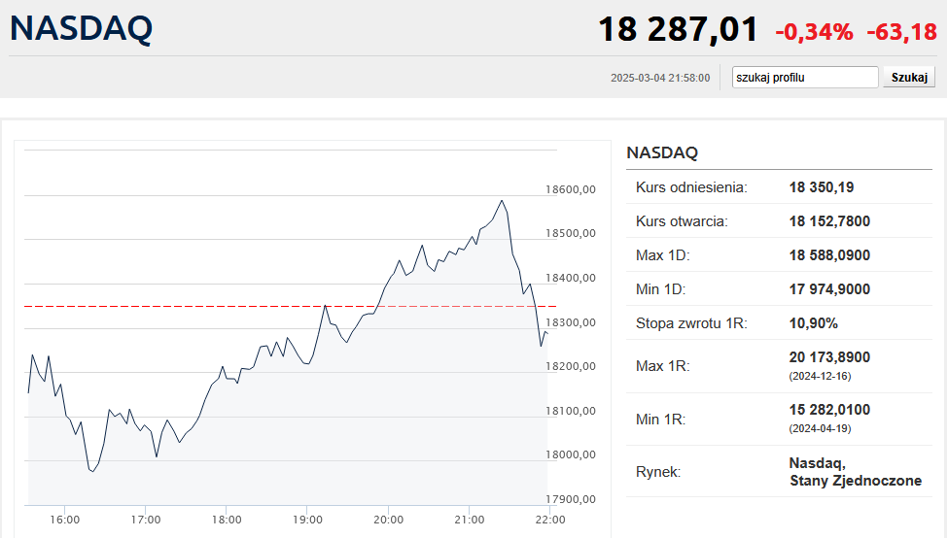Click the 18500,00 axis label on chart
Screen dimensions: 948x538
click(x=570, y=233)
